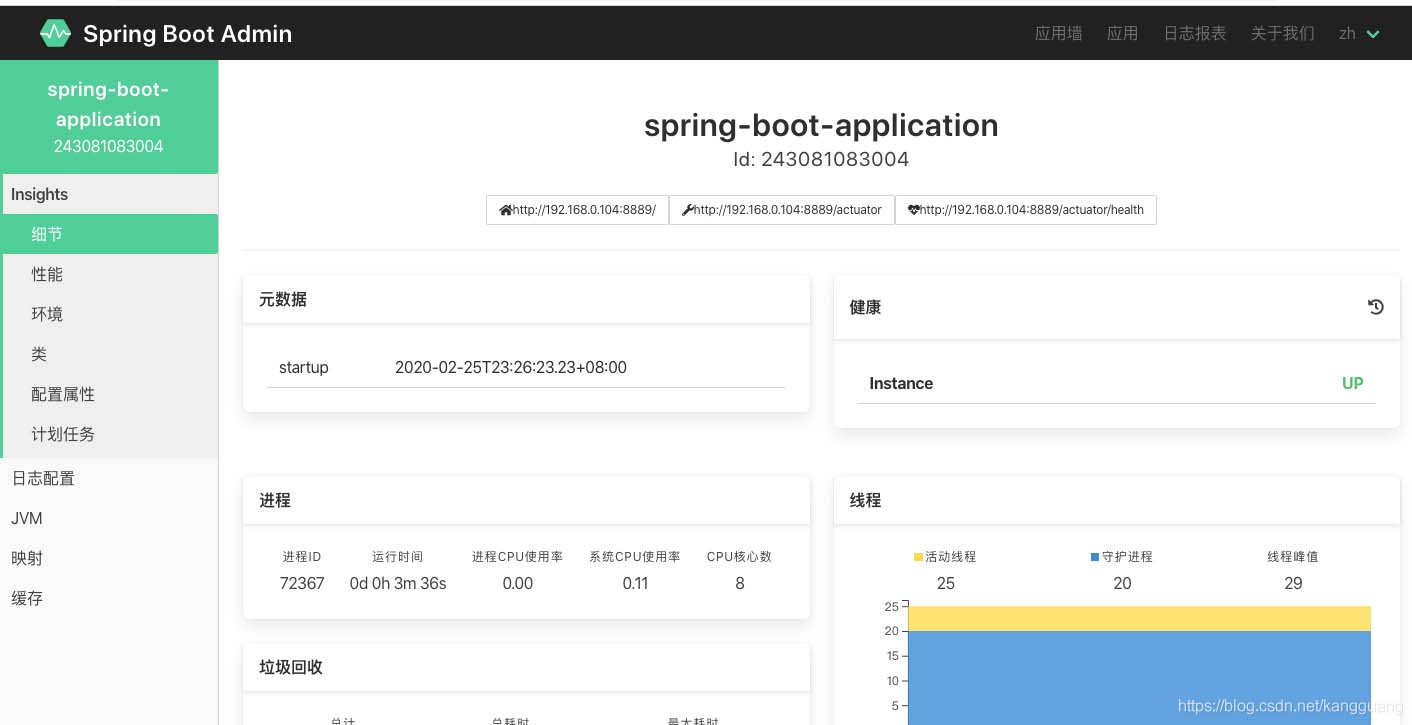The width and height of the screenshot is (1412, 725).
Task: Click the heartbeat icon health link
Action: click(1025, 210)
